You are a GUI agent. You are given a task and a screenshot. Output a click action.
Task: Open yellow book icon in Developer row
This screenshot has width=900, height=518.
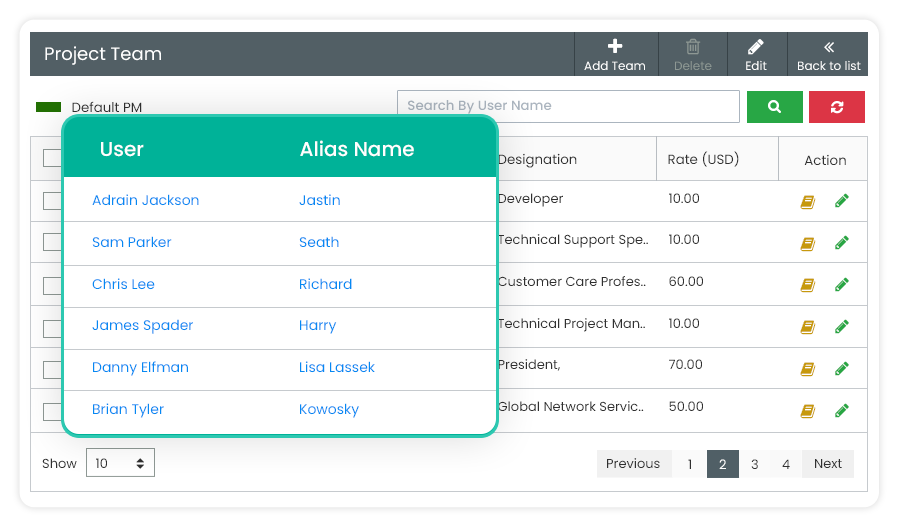(x=808, y=202)
